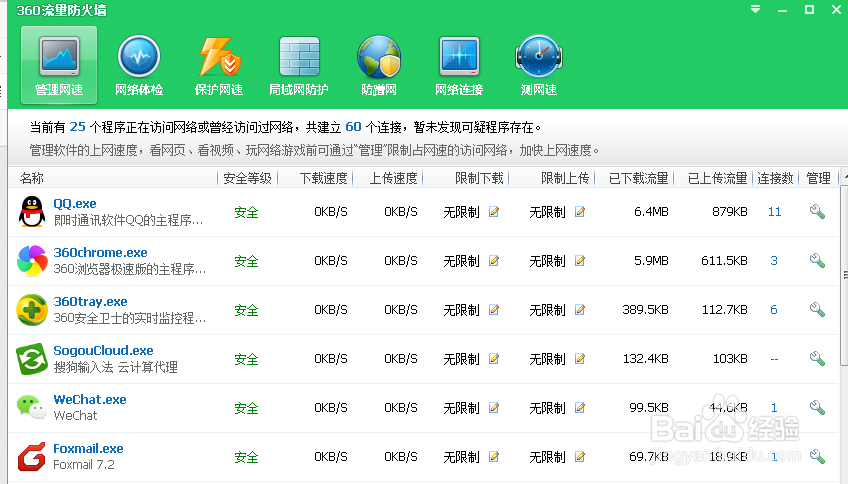View the 3 connections of 360chrome.exe
The image size is (848, 484).
(774, 261)
